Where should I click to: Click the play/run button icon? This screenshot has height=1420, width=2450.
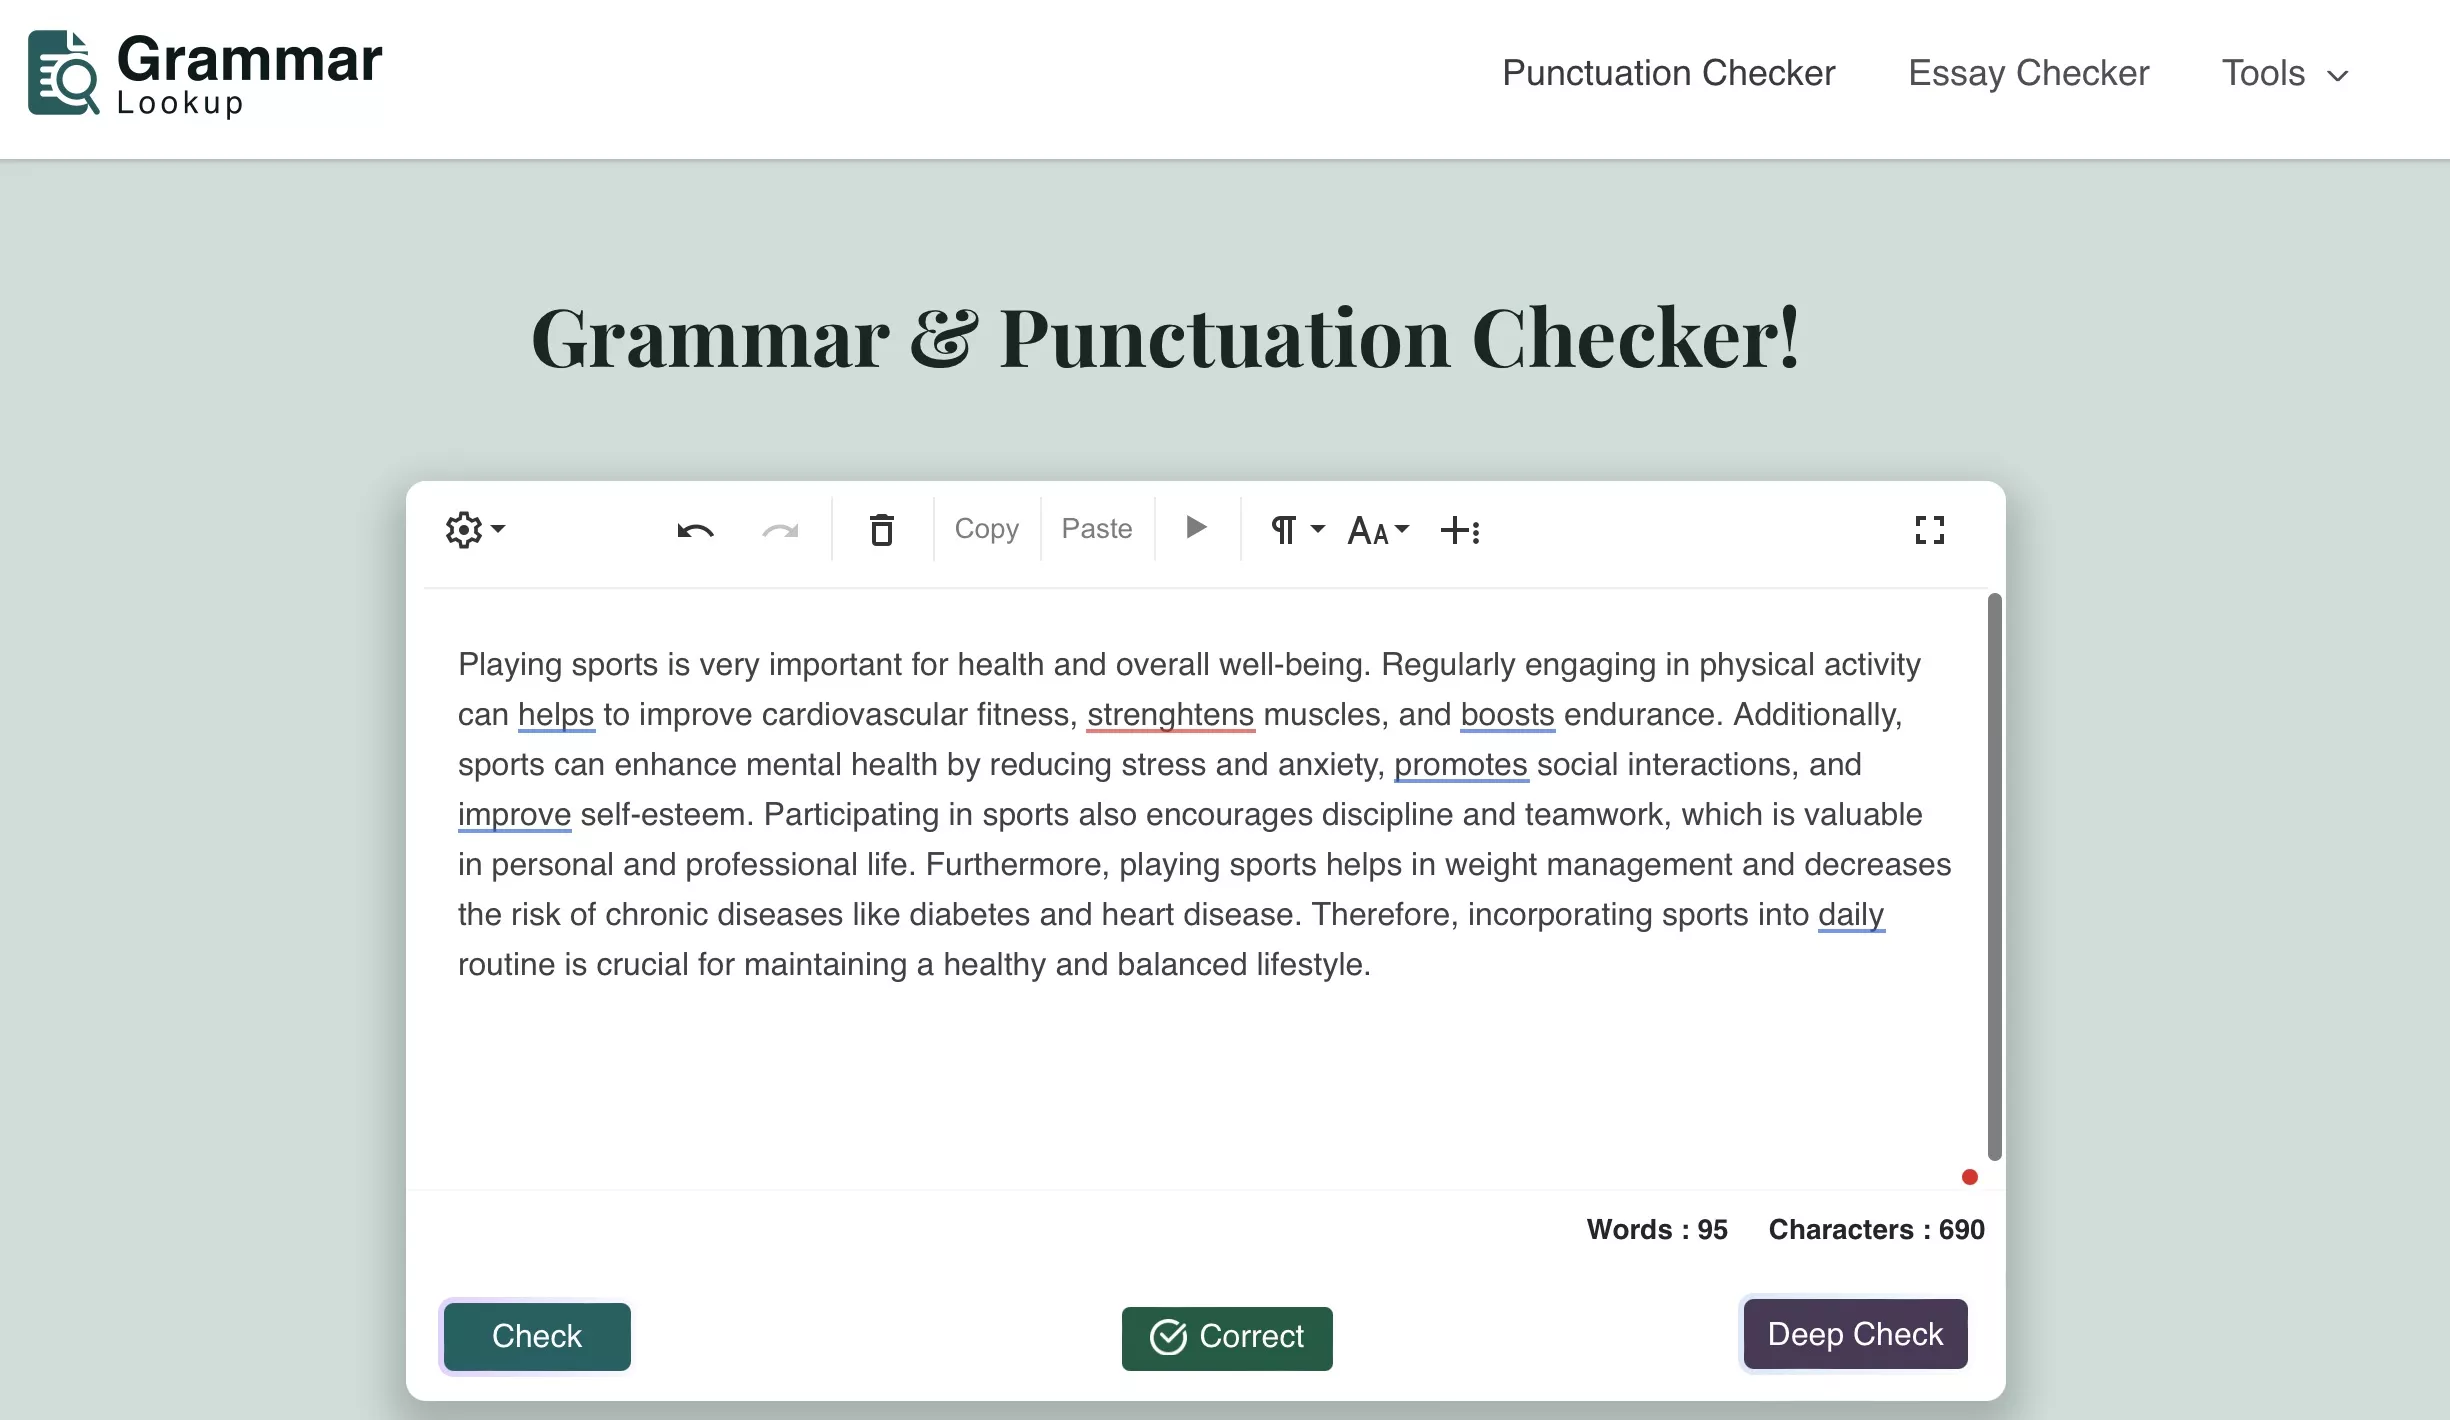coord(1196,527)
